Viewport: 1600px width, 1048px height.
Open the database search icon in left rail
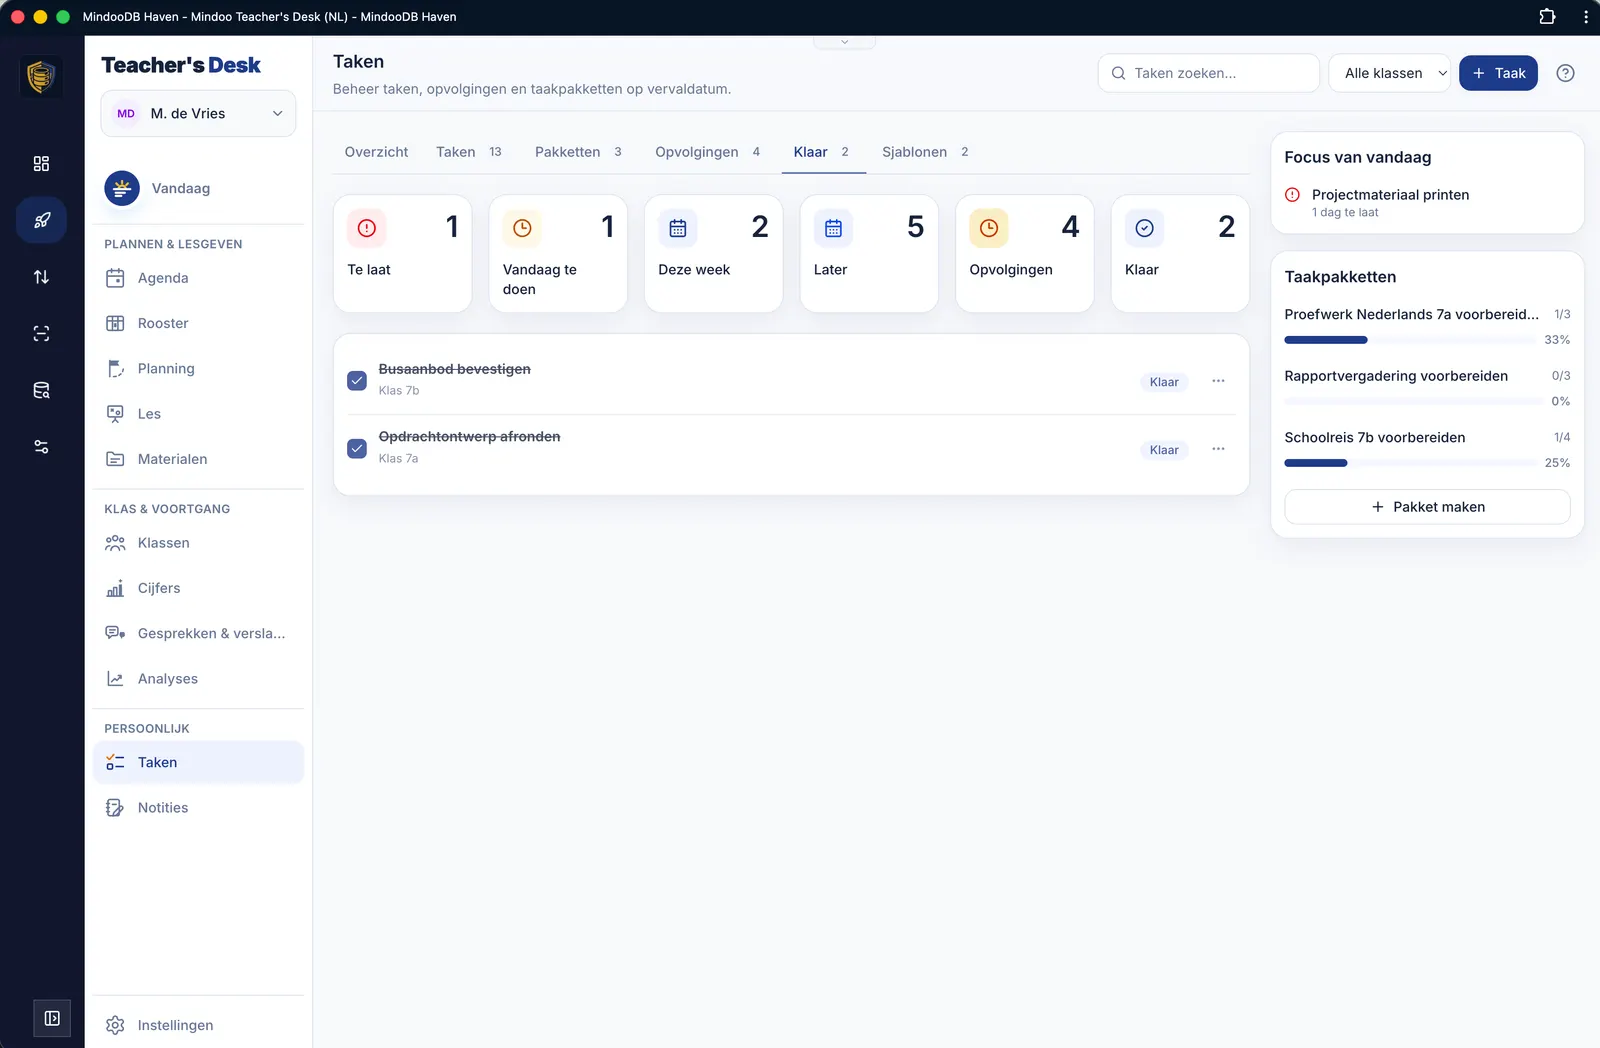click(x=41, y=390)
